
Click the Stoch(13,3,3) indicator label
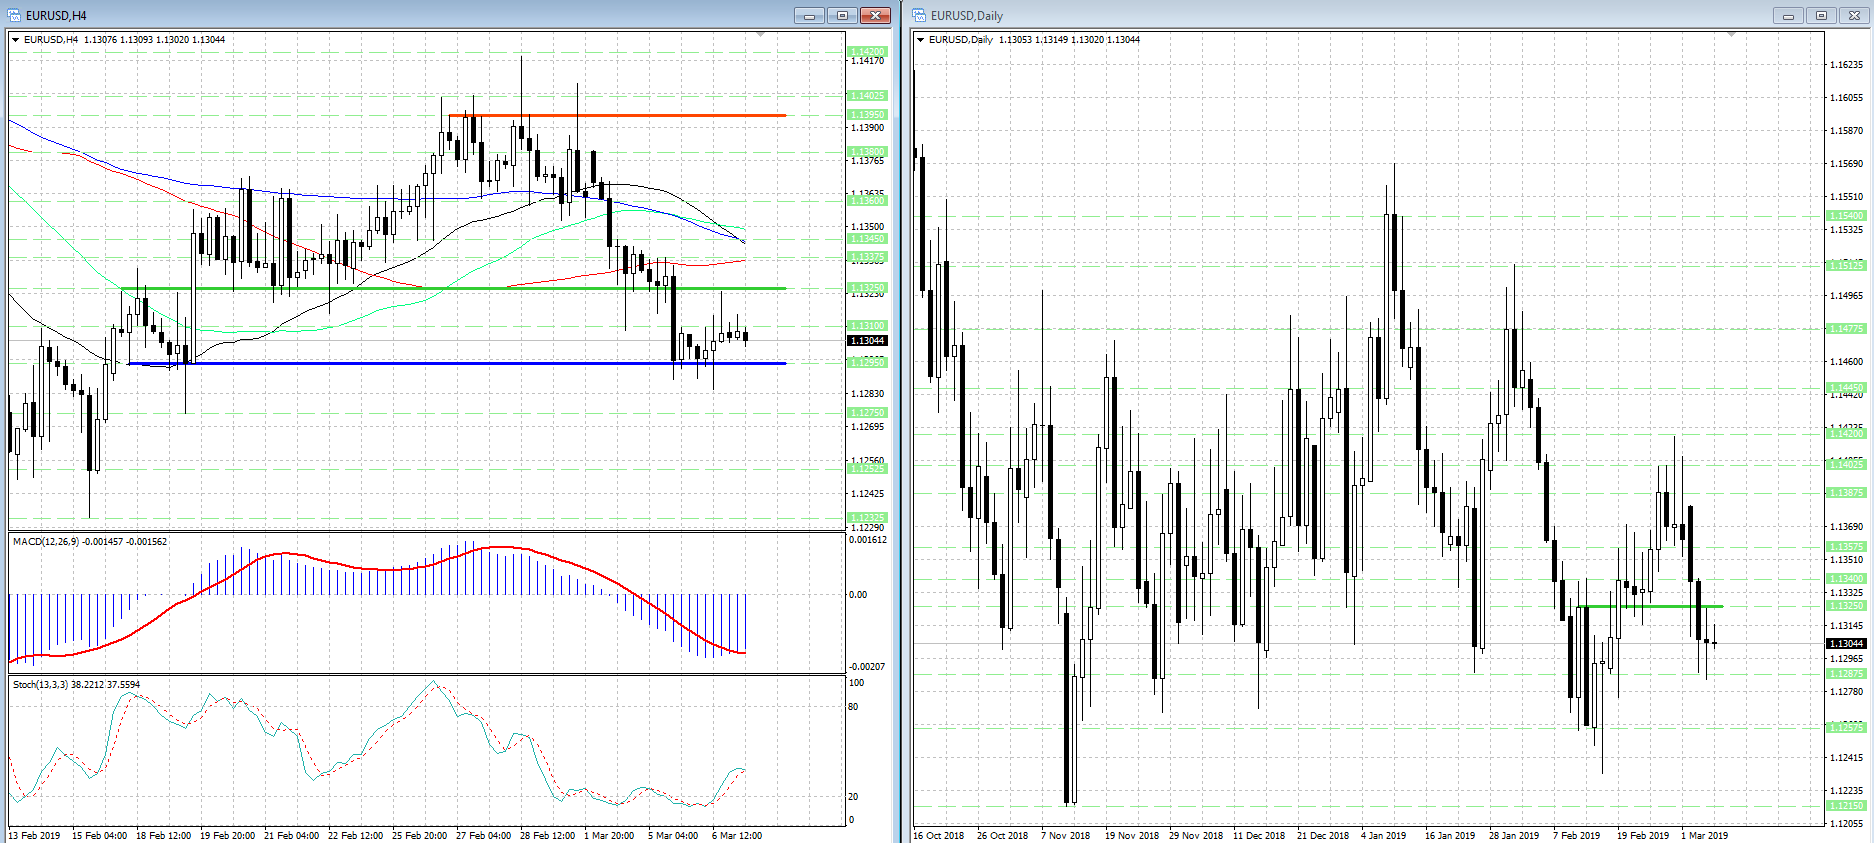pyautogui.click(x=76, y=685)
